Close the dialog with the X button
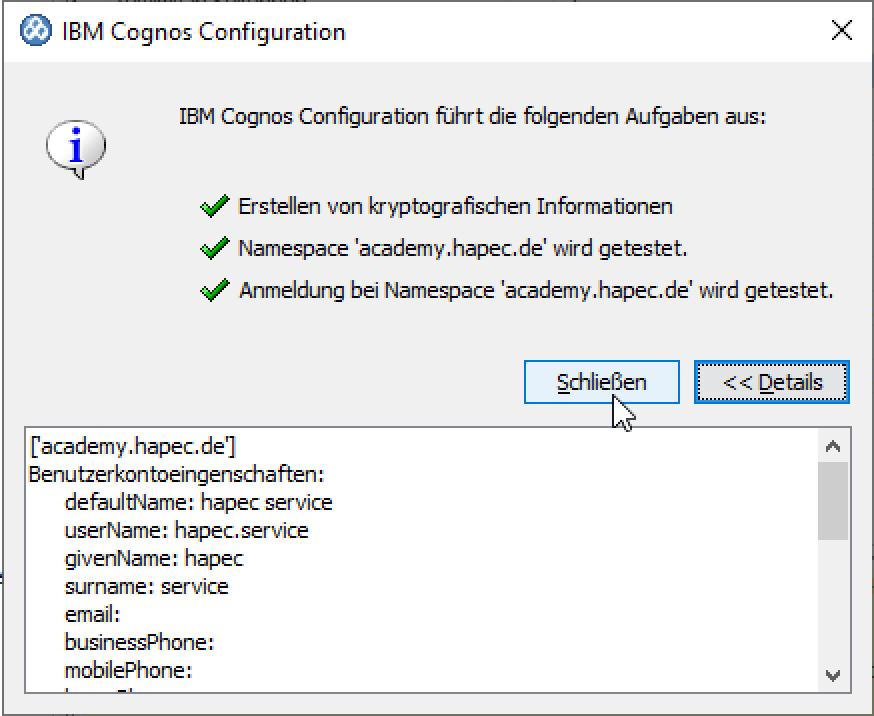The height and width of the screenshot is (716, 874). (x=842, y=31)
